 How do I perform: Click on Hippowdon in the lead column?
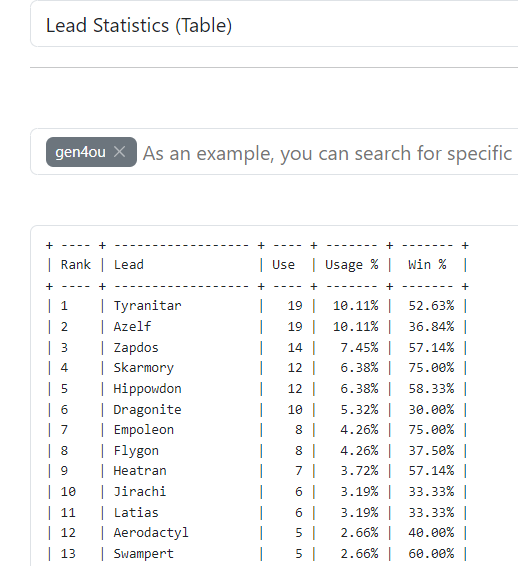148,389
